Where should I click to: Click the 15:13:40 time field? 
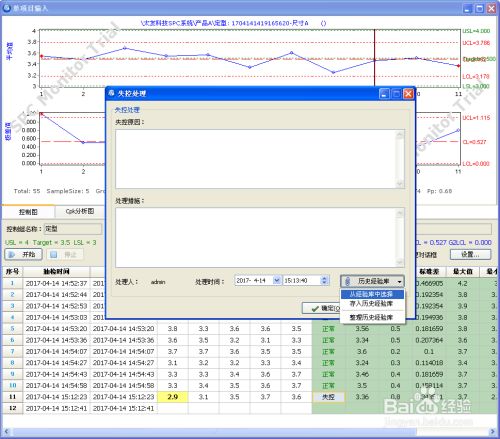[302, 280]
